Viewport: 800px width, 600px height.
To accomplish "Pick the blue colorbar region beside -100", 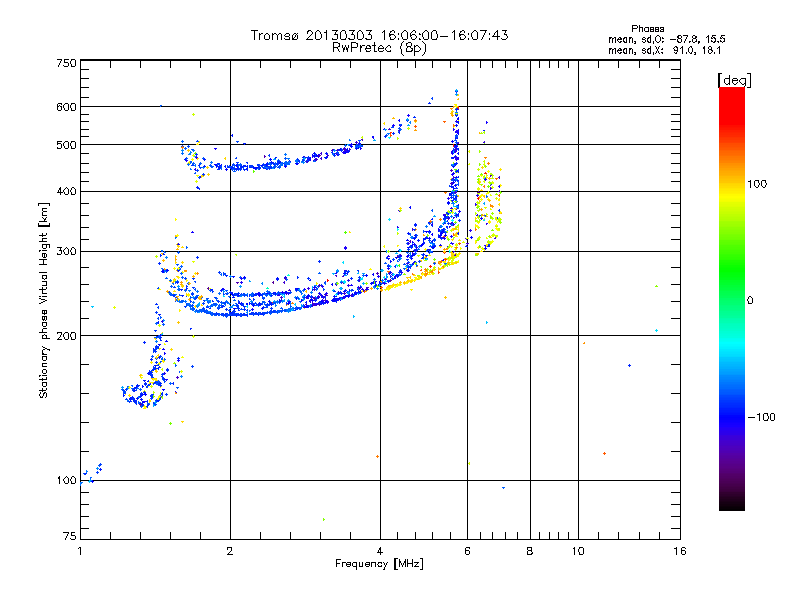I will coord(731,416).
